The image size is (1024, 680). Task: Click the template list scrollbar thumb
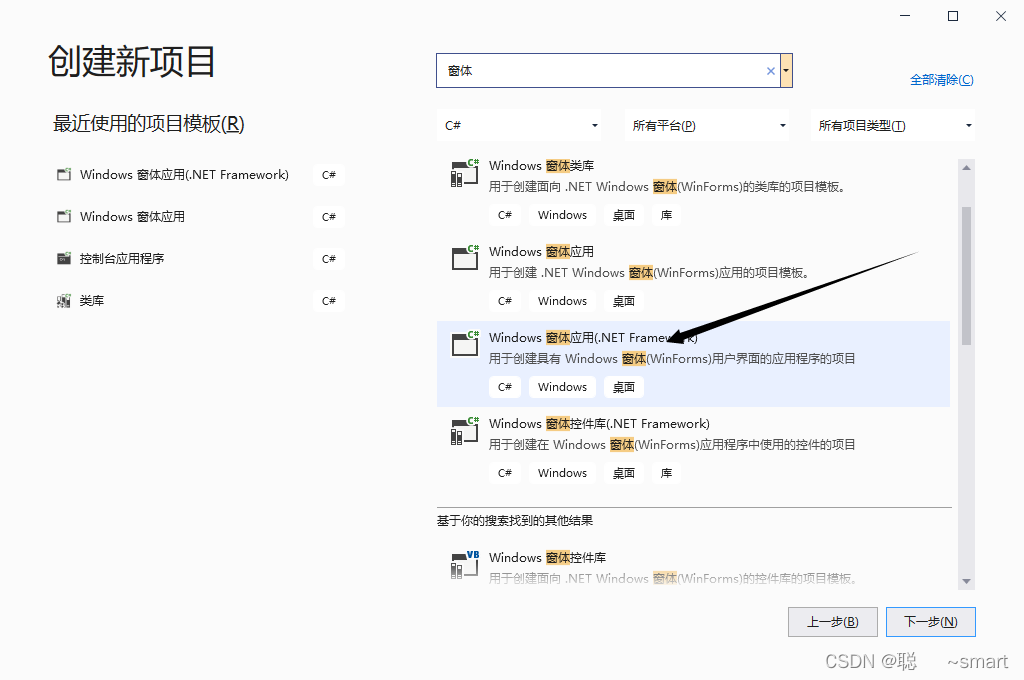[x=967, y=276]
